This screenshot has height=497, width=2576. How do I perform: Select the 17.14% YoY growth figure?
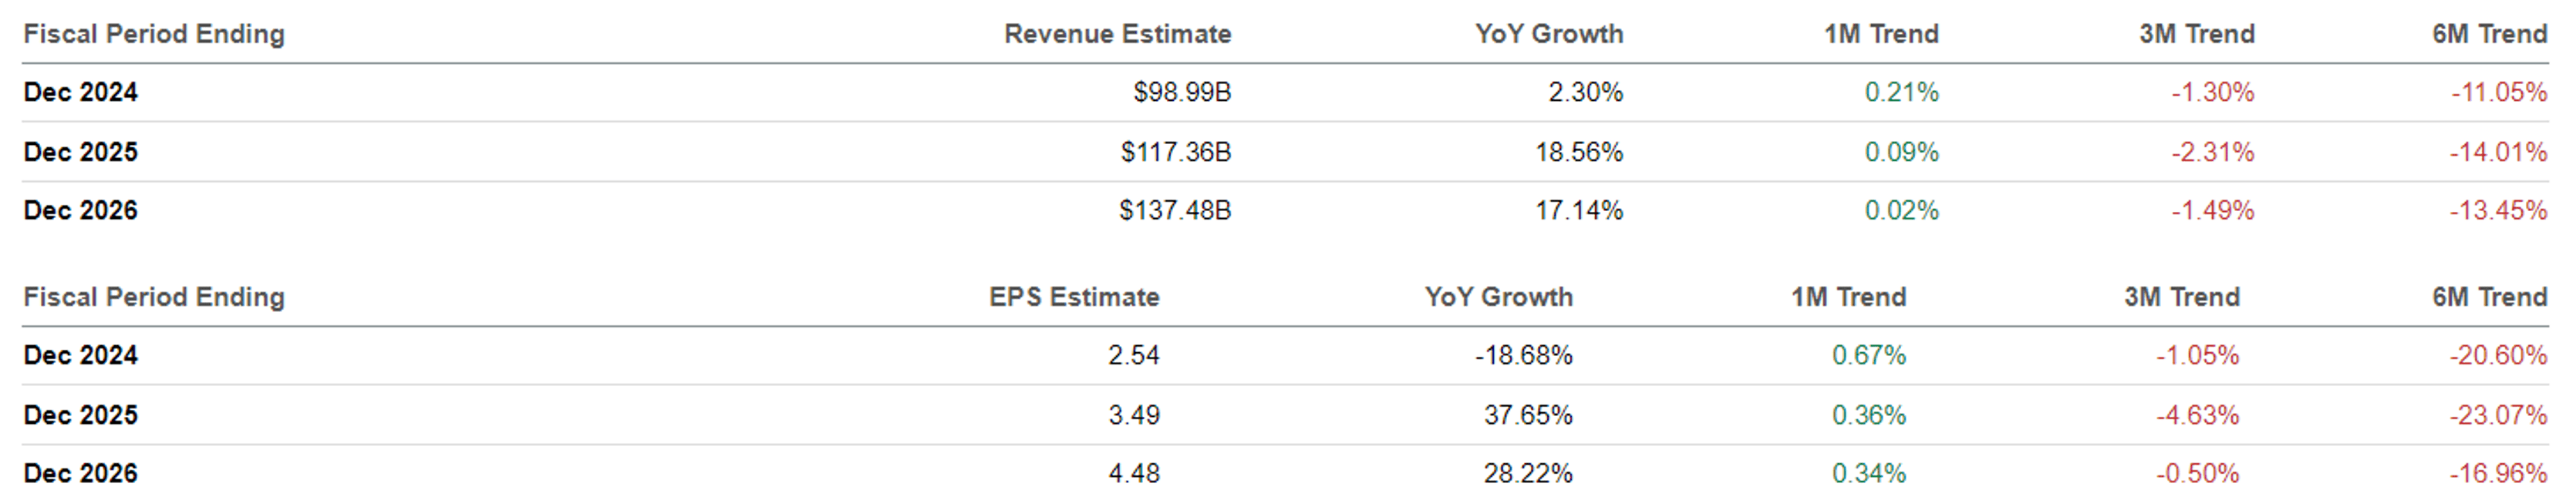1579,211
